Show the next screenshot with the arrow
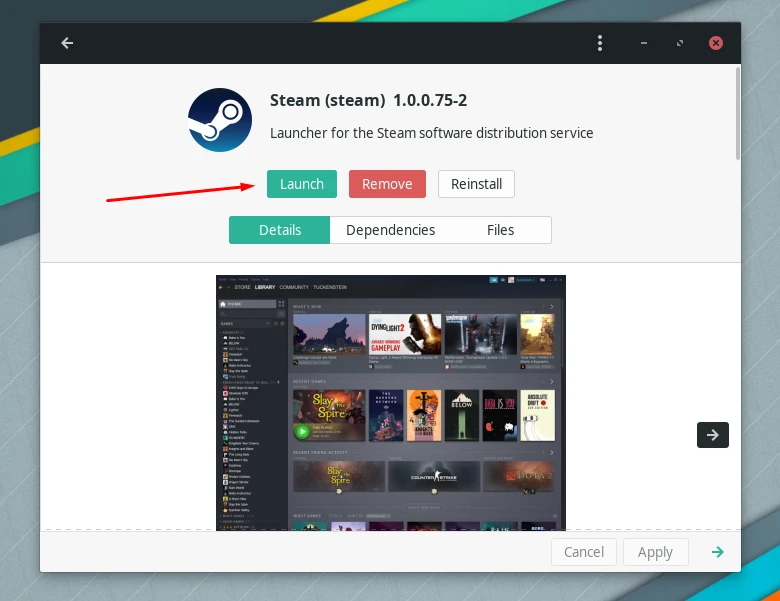The height and width of the screenshot is (601, 780). pyautogui.click(x=712, y=435)
